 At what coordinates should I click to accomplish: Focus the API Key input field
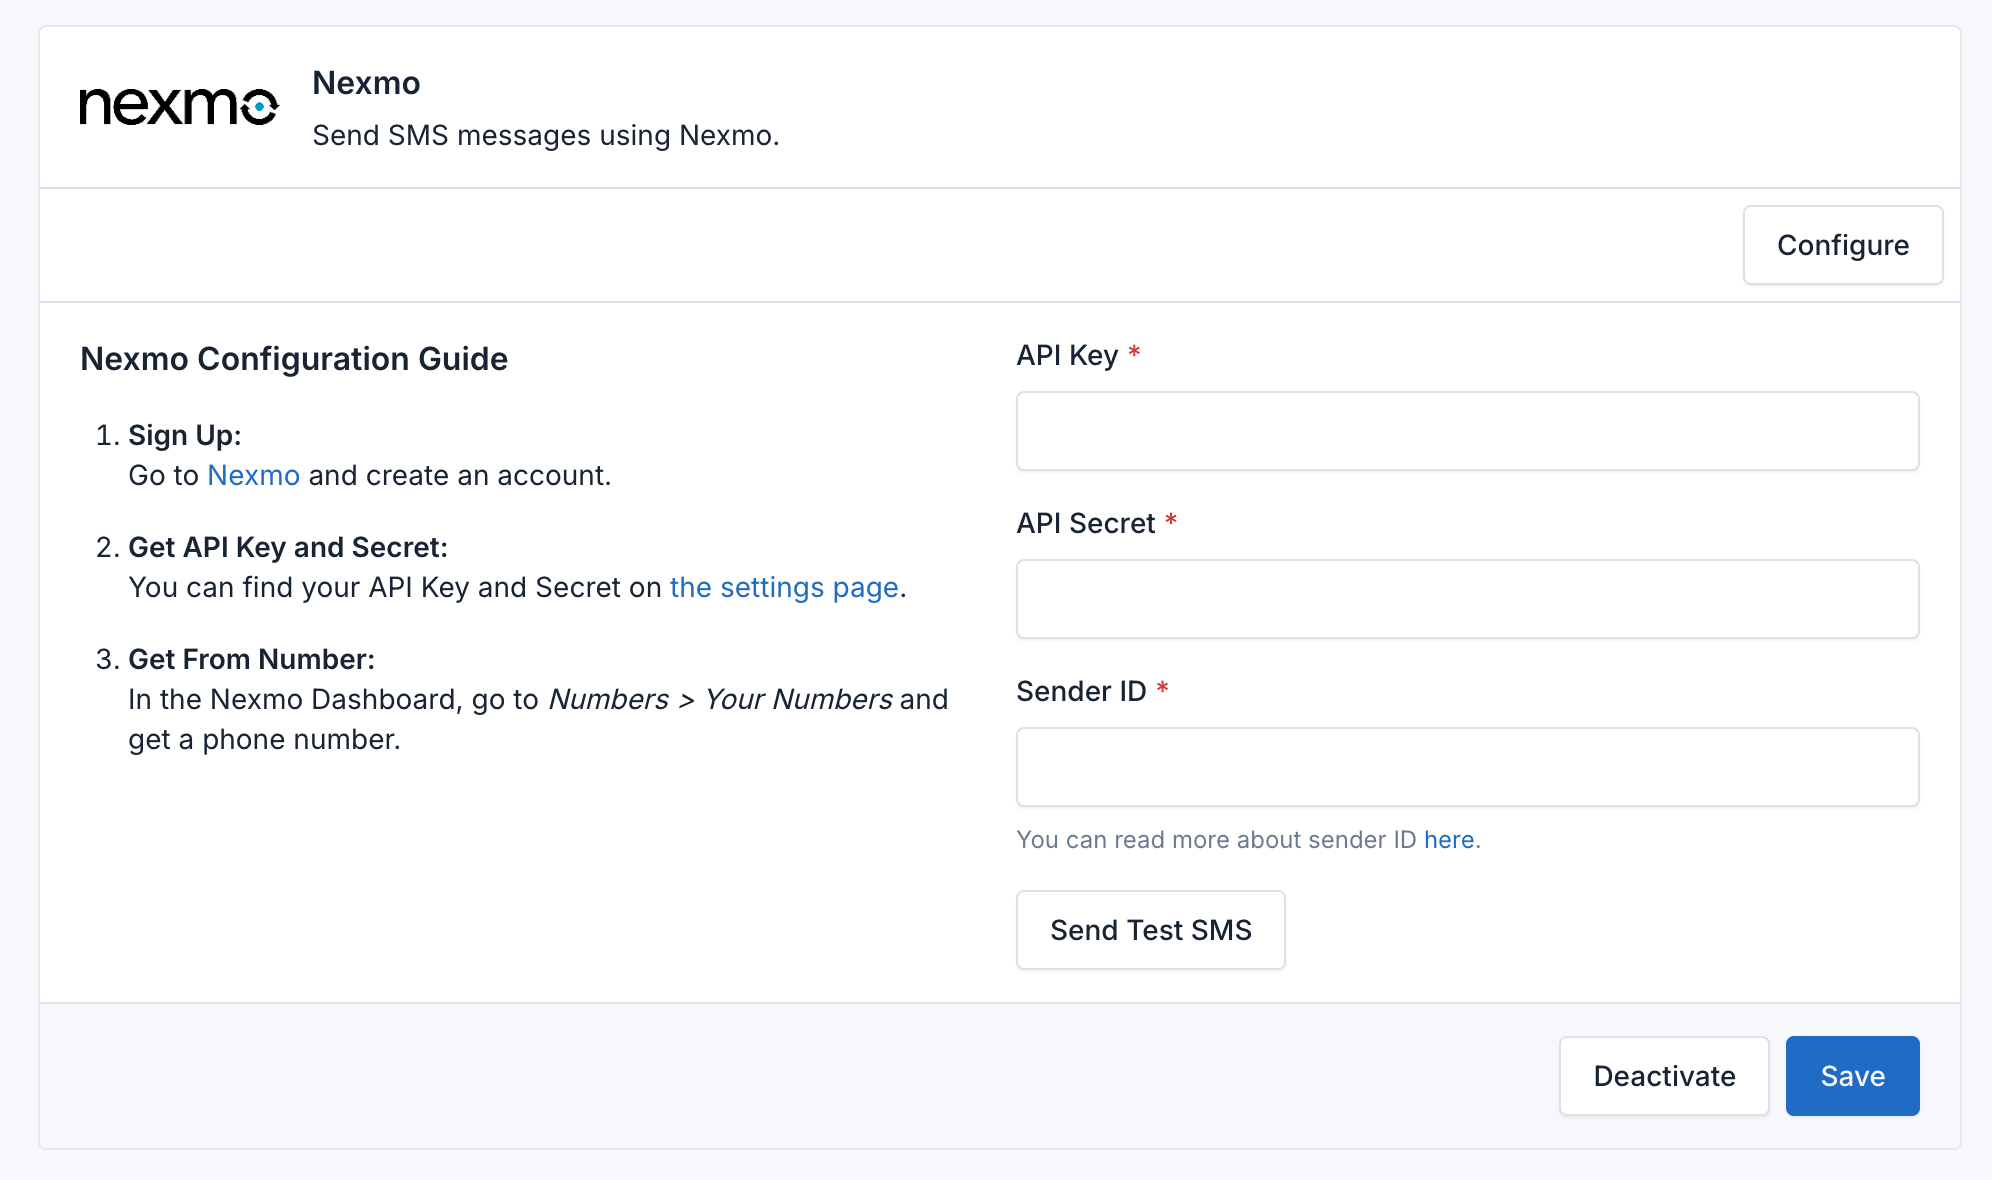(1467, 431)
